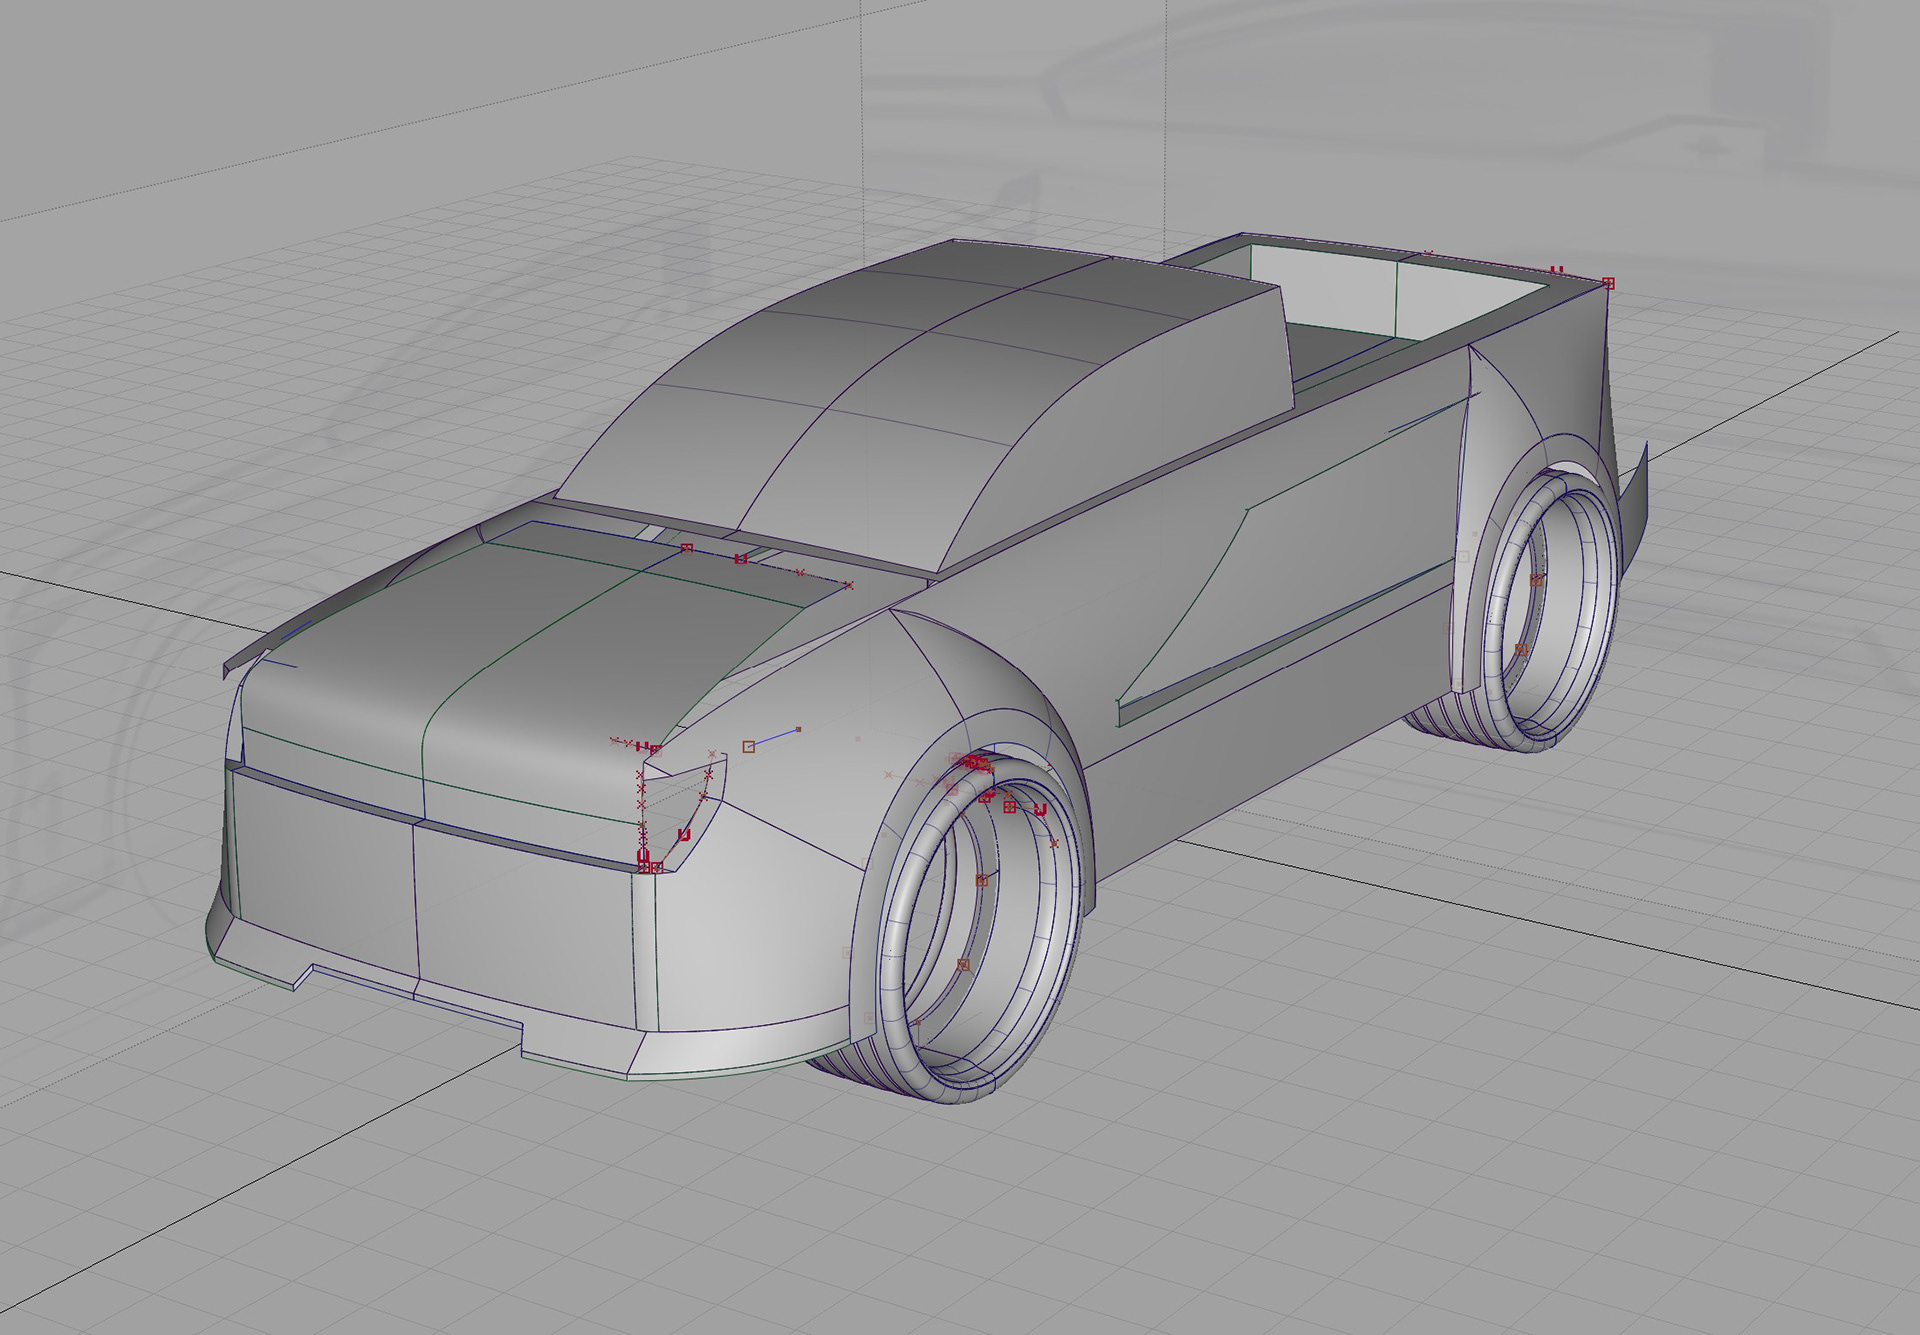Pick the red U marker at the hood rear edge
This screenshot has width=1920, height=1335.
coord(741,559)
